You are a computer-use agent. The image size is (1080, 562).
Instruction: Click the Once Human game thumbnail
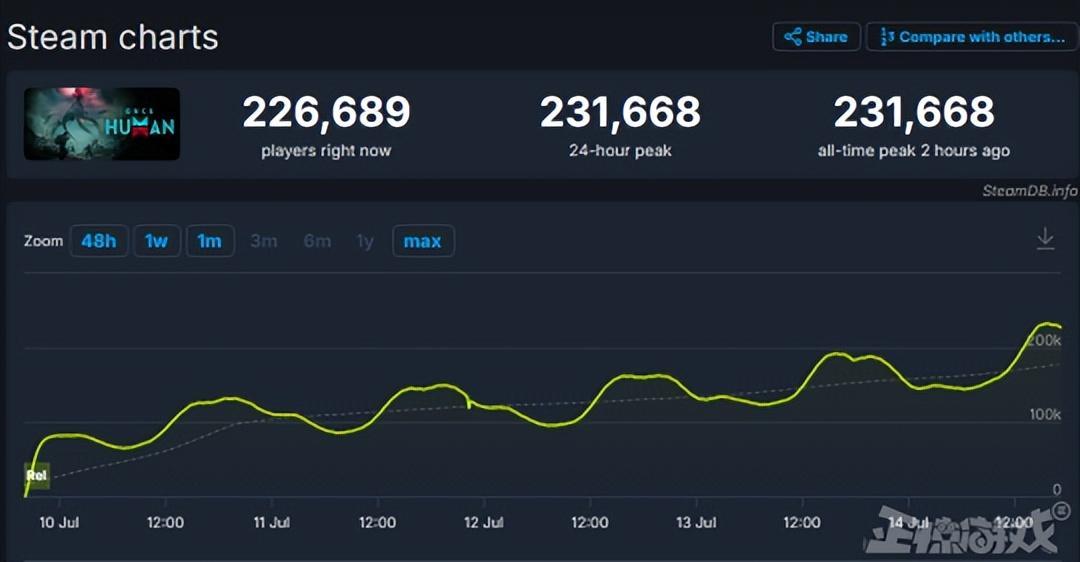pos(102,124)
